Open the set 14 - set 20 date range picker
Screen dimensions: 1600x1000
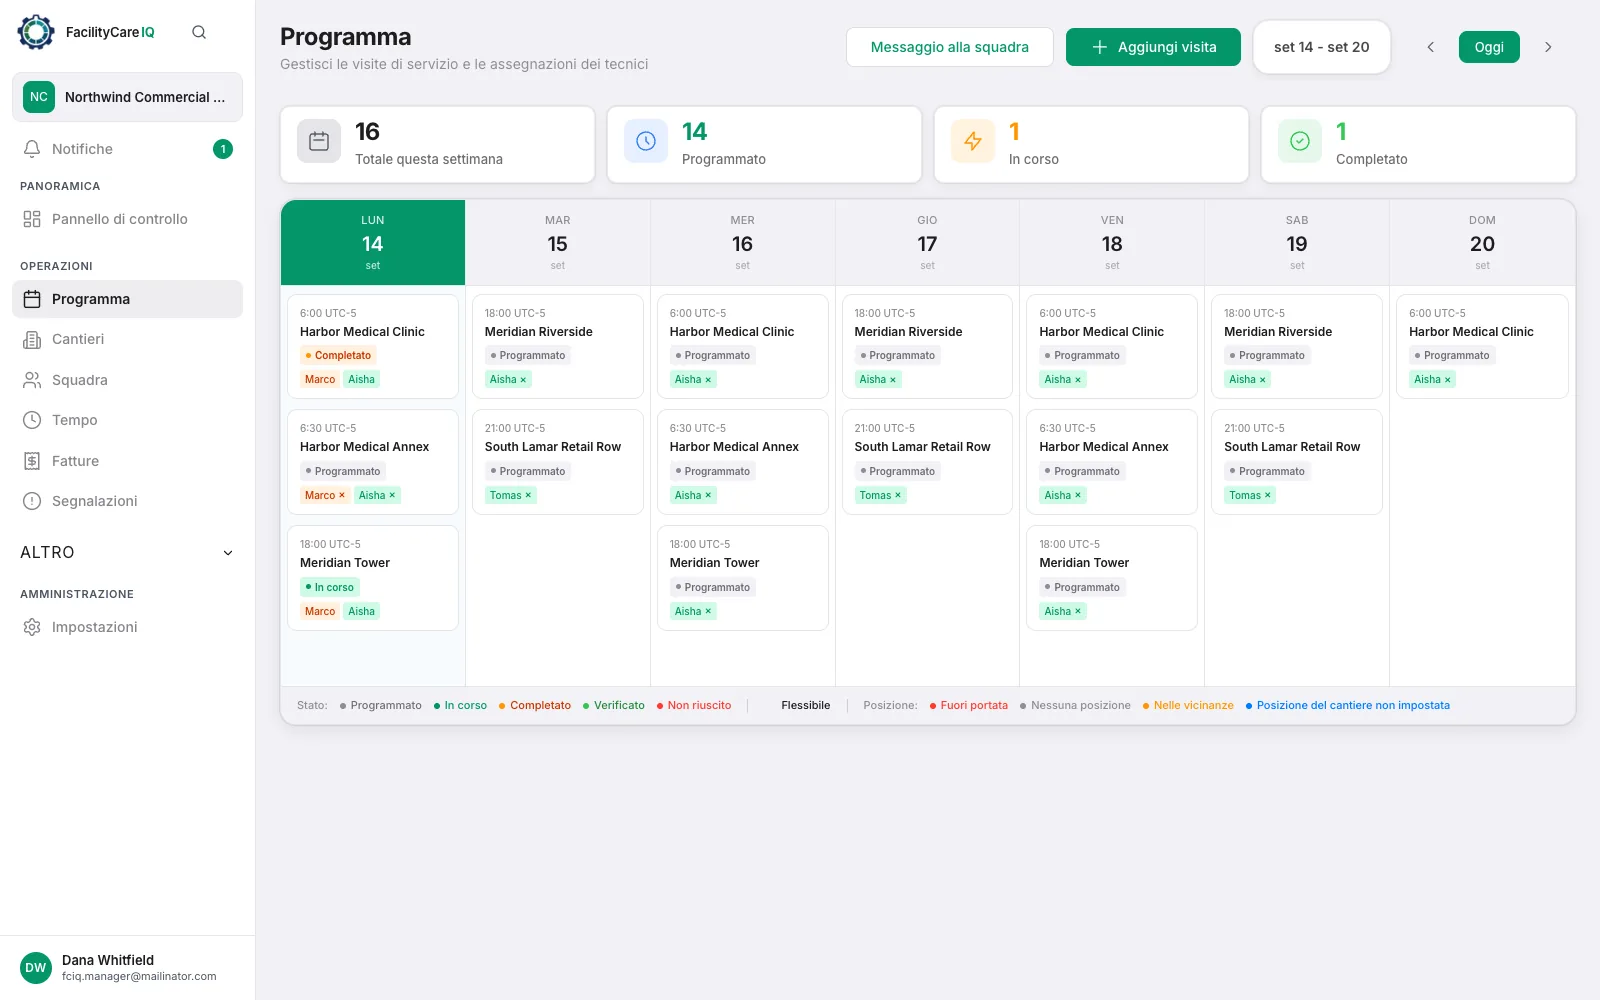(x=1321, y=47)
